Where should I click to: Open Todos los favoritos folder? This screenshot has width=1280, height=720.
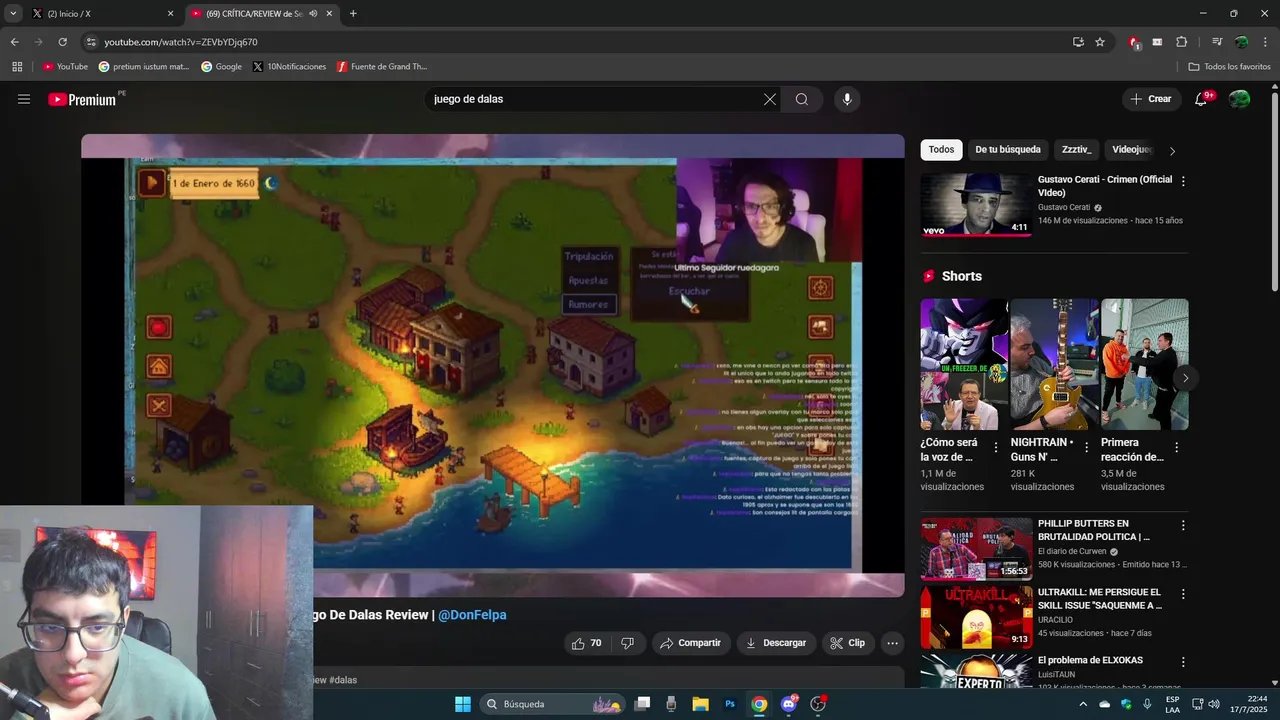coord(1229,67)
